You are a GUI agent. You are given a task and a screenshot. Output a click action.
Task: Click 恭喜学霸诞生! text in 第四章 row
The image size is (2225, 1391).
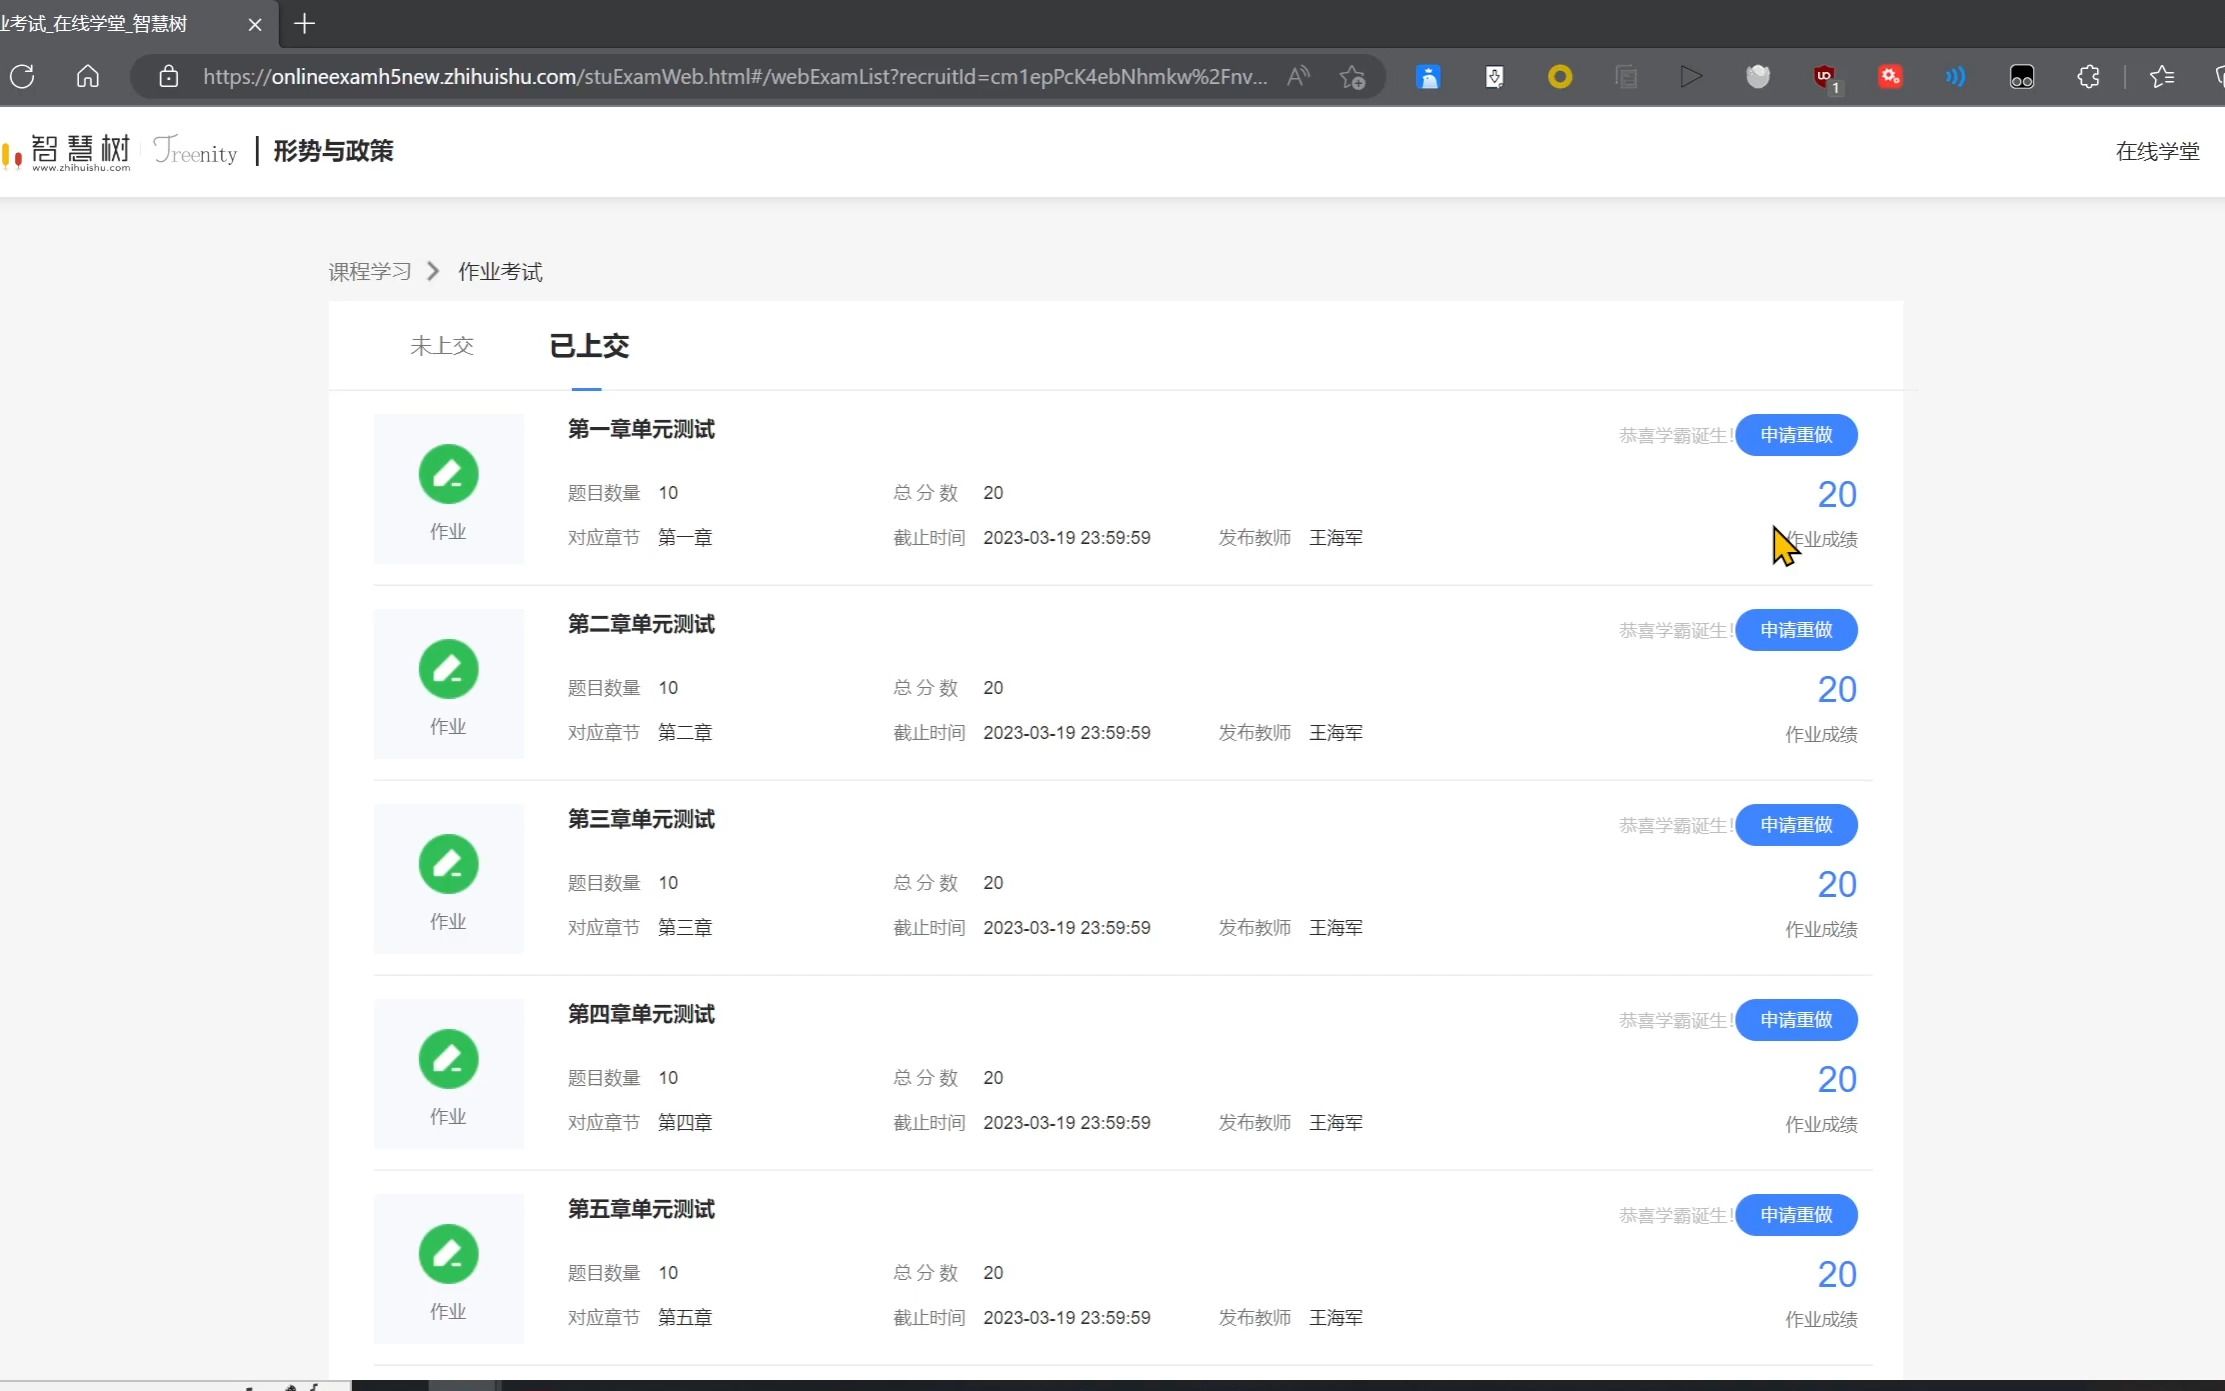1675,1020
